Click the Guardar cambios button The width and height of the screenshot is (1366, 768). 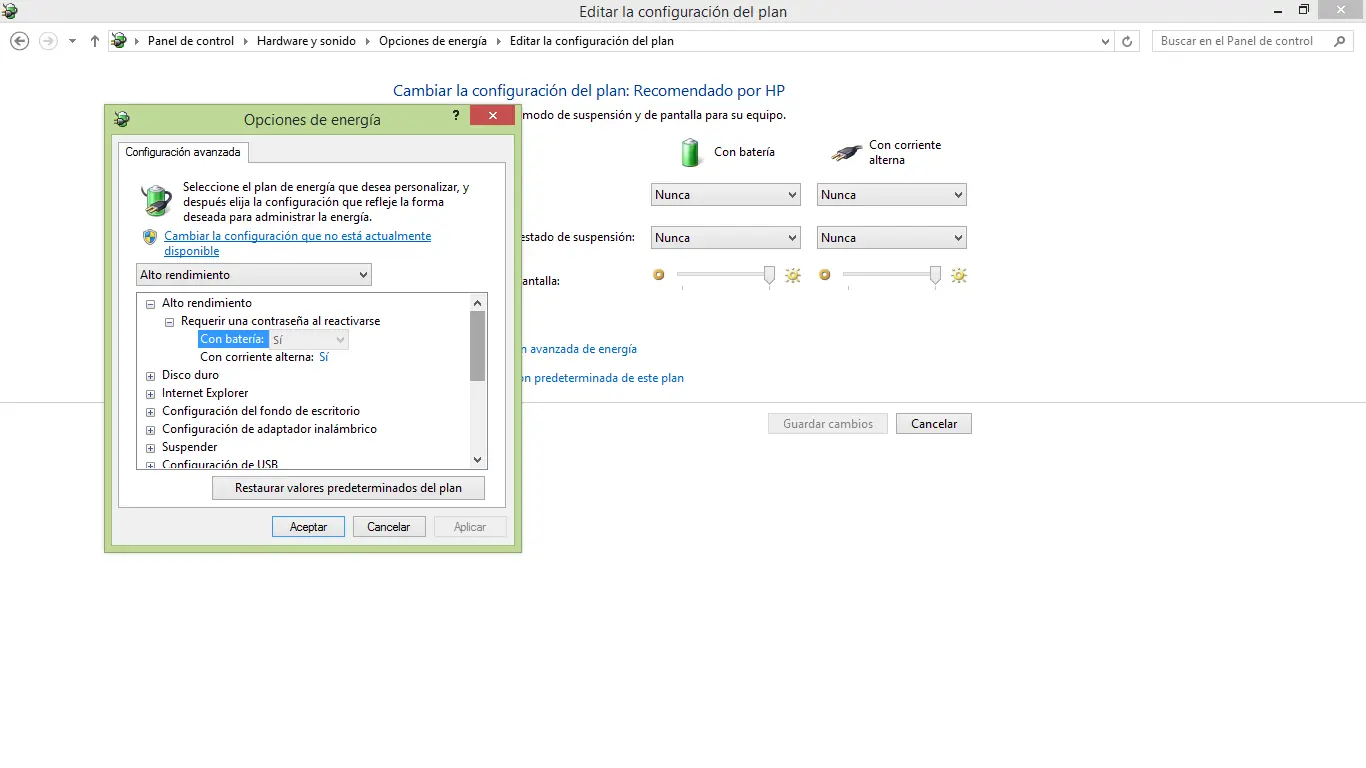[828, 424]
